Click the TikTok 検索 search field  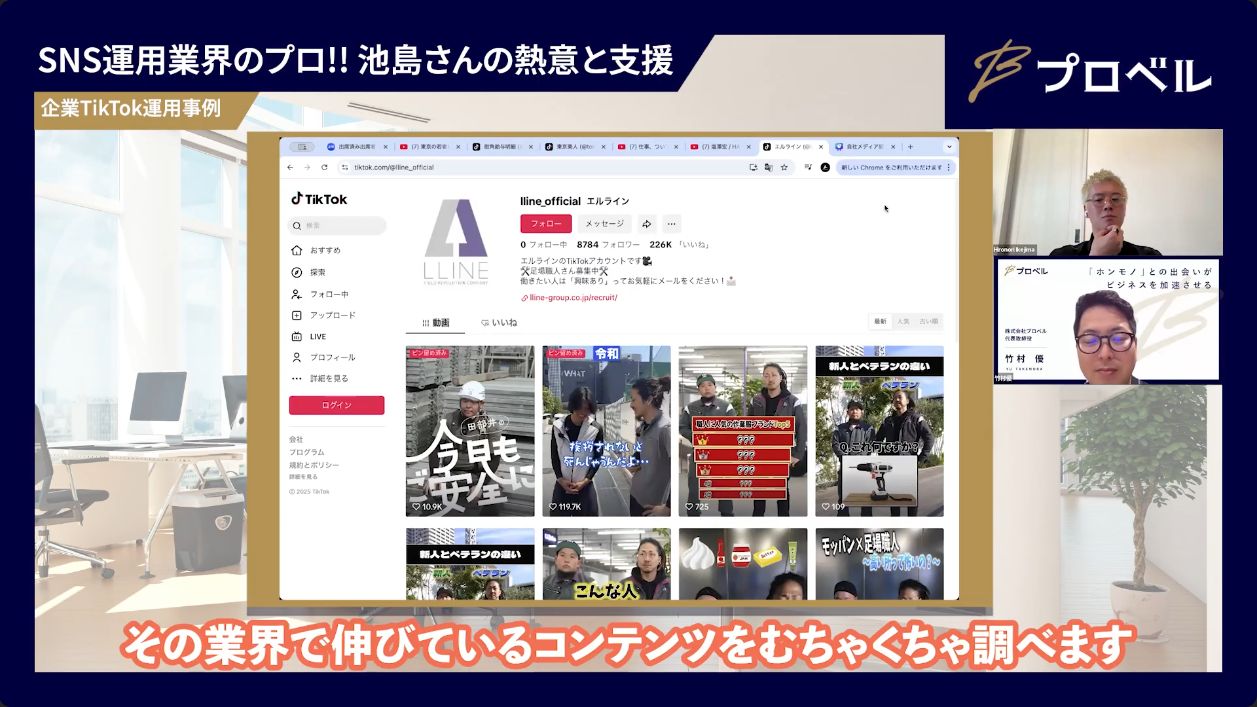[x=337, y=226]
